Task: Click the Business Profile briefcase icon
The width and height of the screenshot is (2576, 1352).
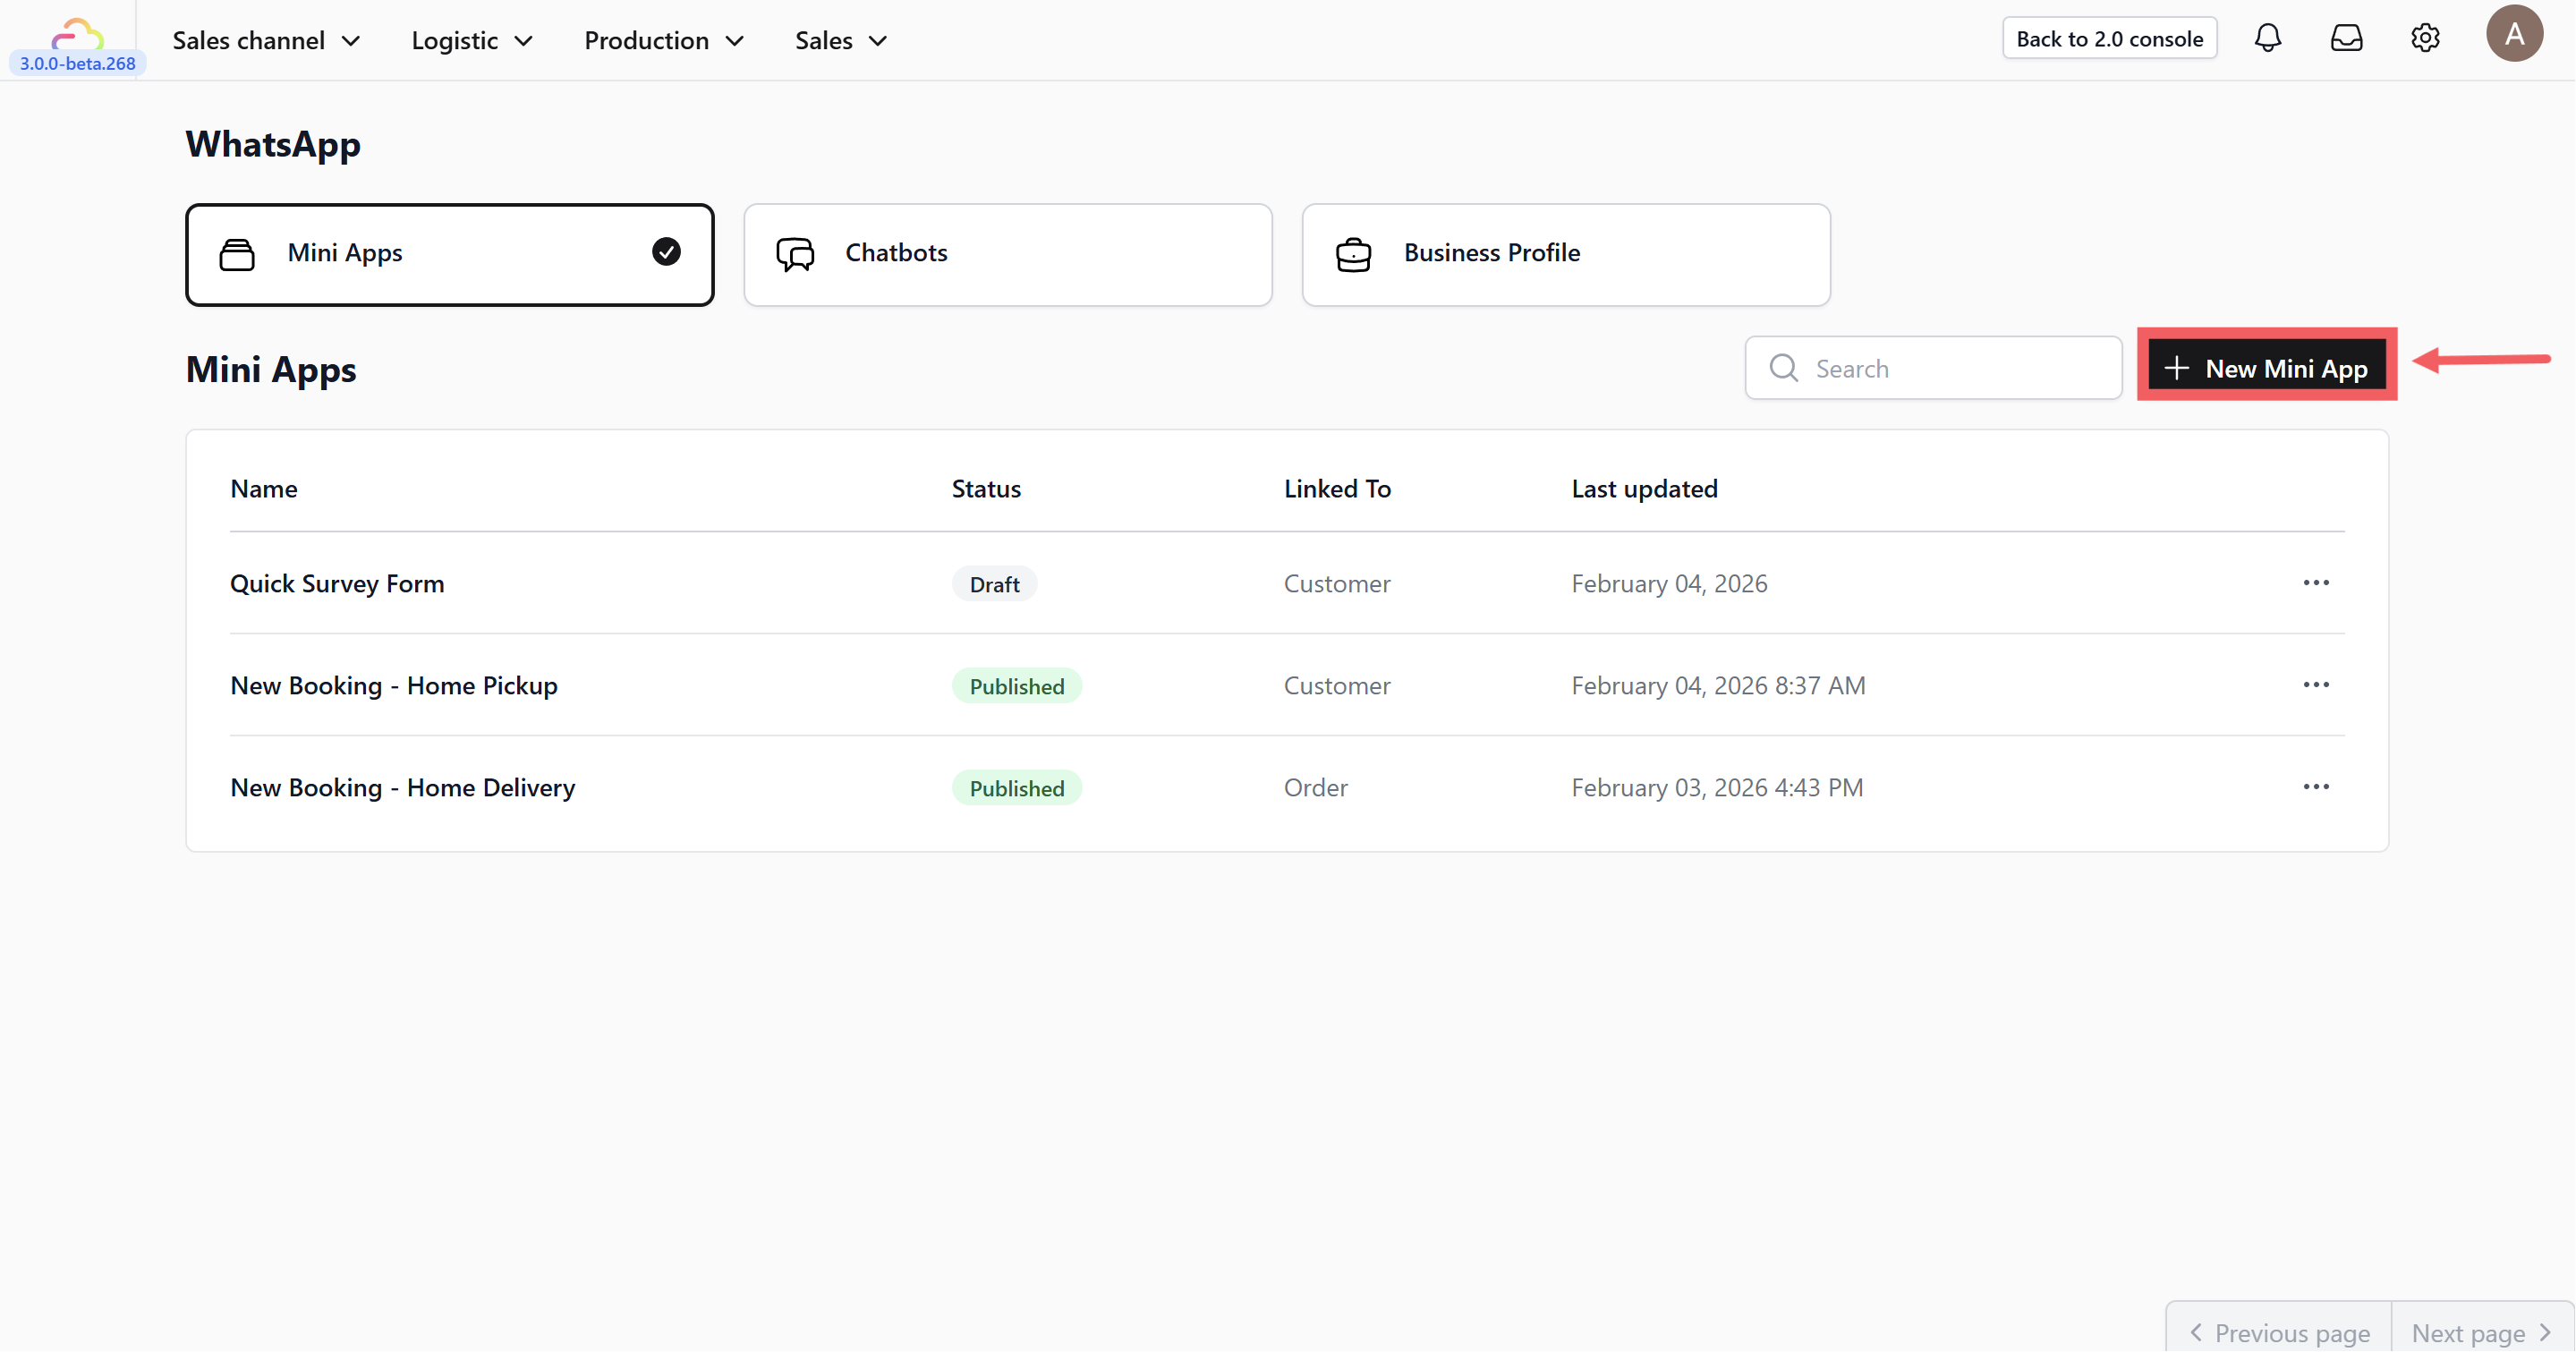Action: tap(1353, 254)
